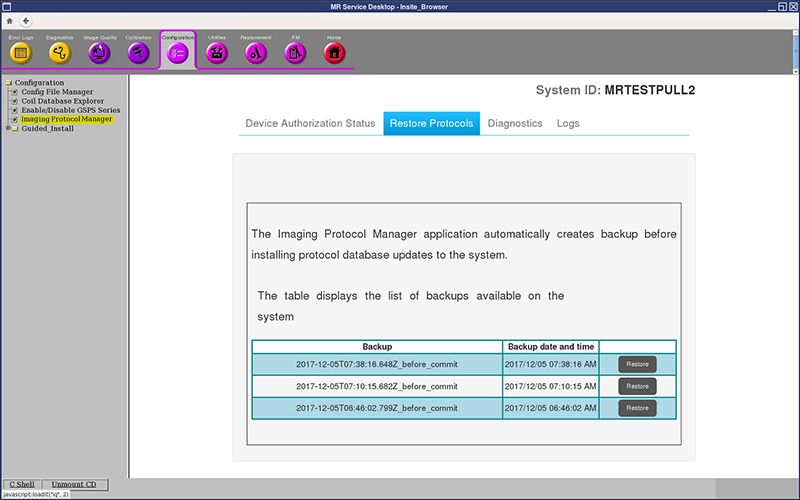Expand the Guided_Install tree folder
The image size is (800, 500).
[9, 128]
